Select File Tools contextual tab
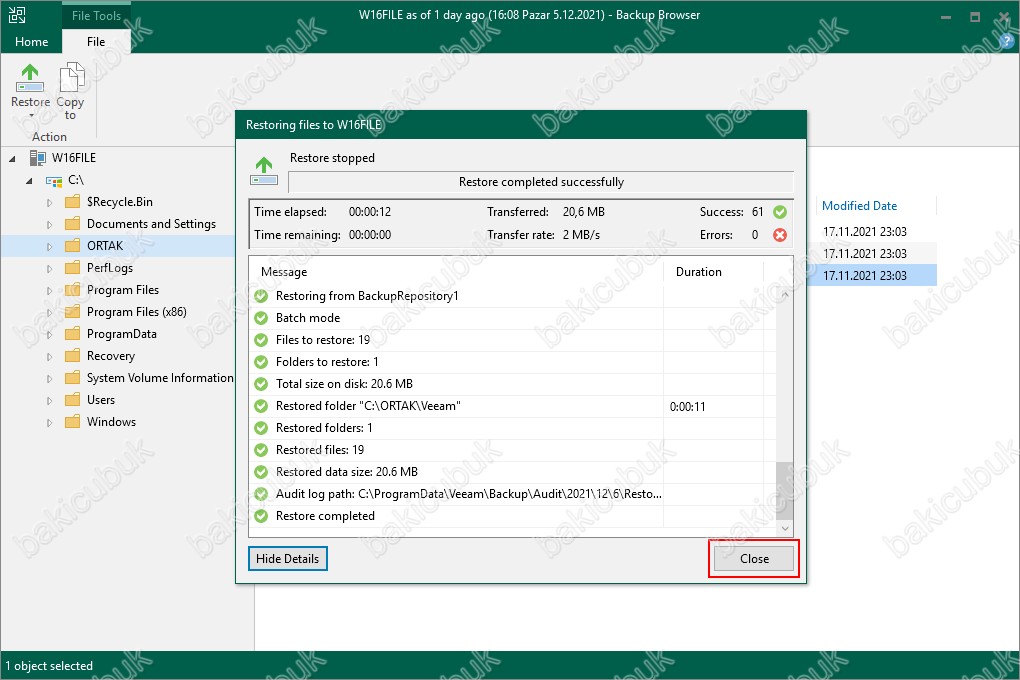Image resolution: width=1020 pixels, height=680 pixels. click(96, 16)
